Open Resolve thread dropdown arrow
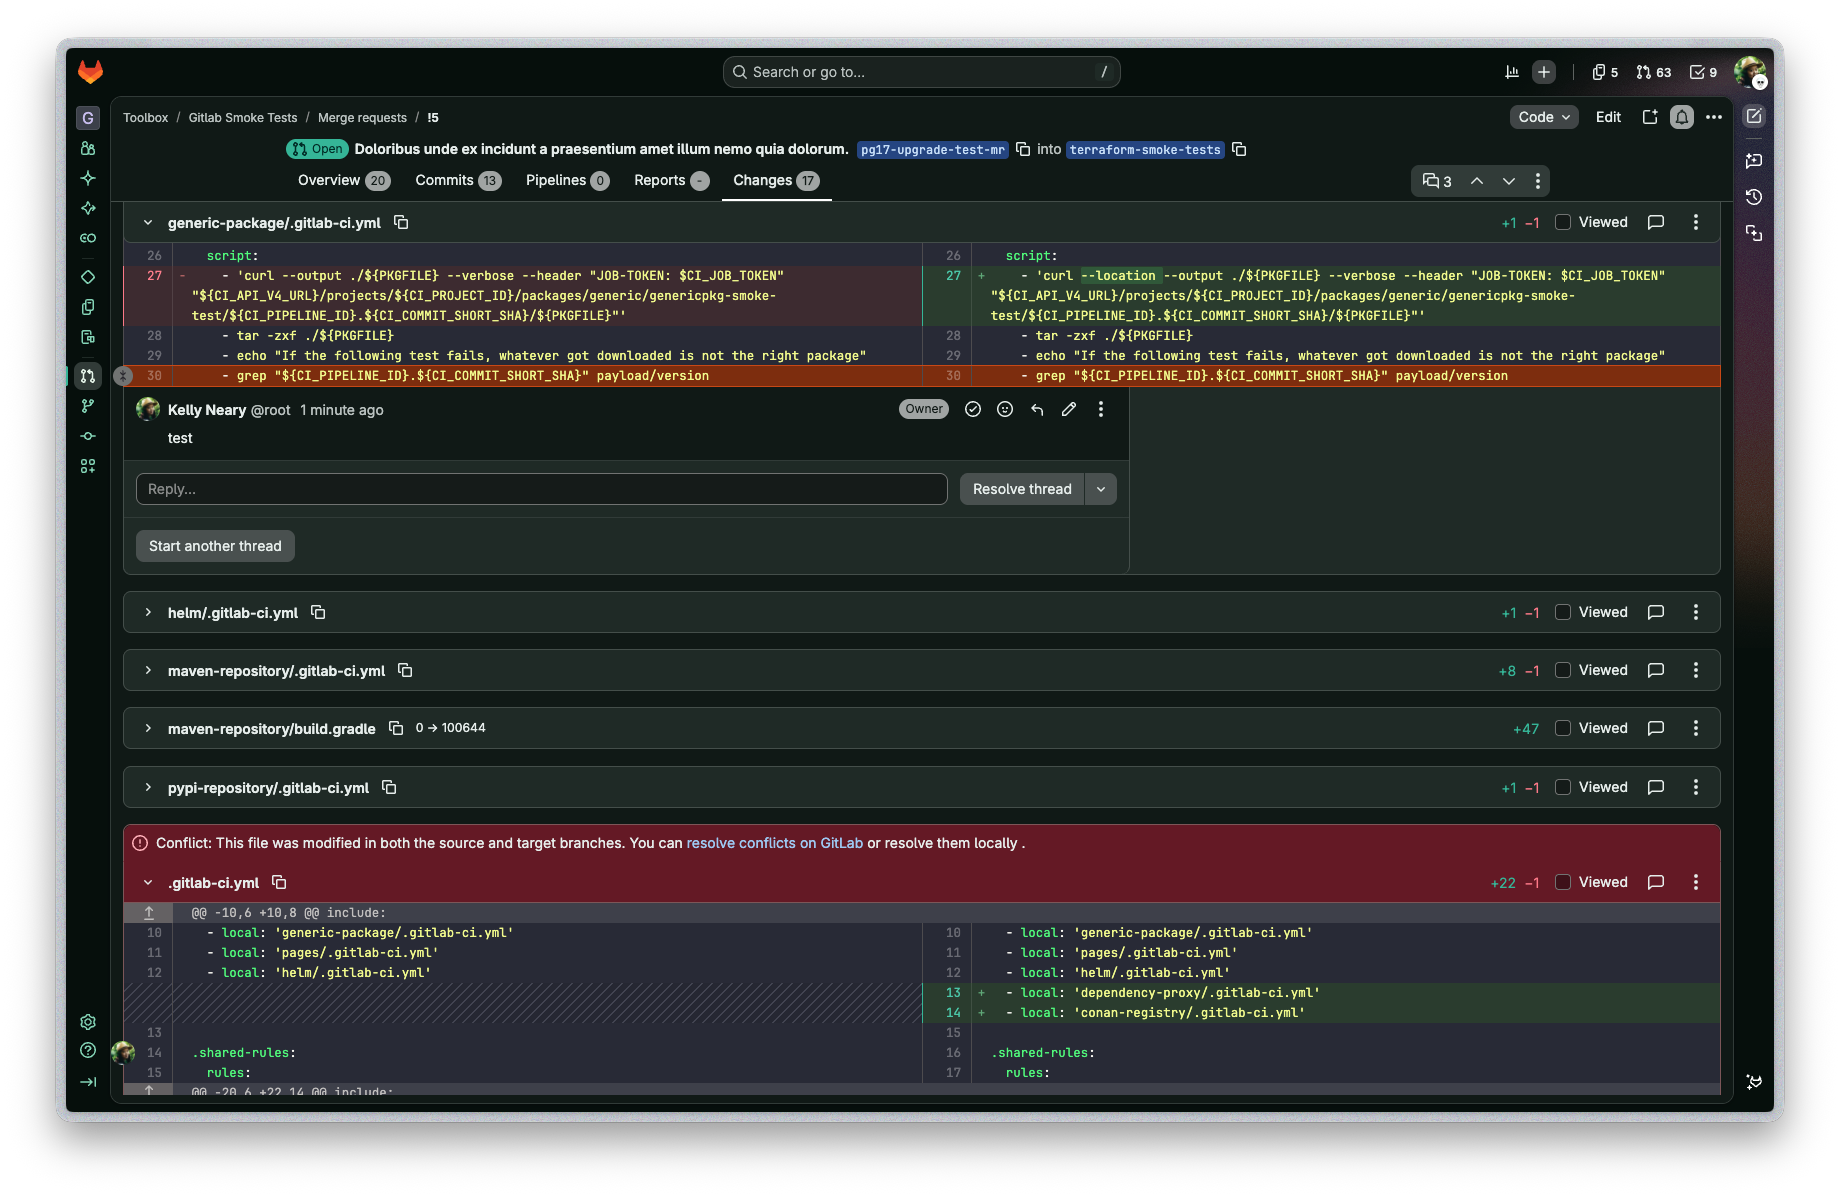Viewport: 1840px width, 1196px height. click(x=1101, y=489)
